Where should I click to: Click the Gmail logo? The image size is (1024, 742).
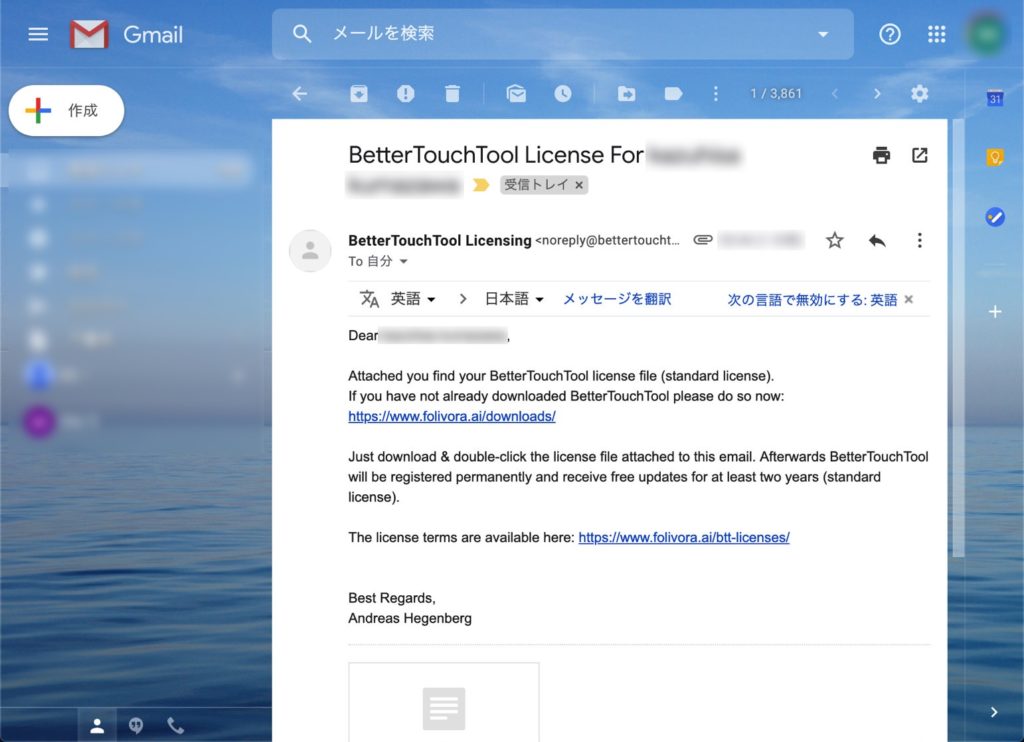coord(126,34)
